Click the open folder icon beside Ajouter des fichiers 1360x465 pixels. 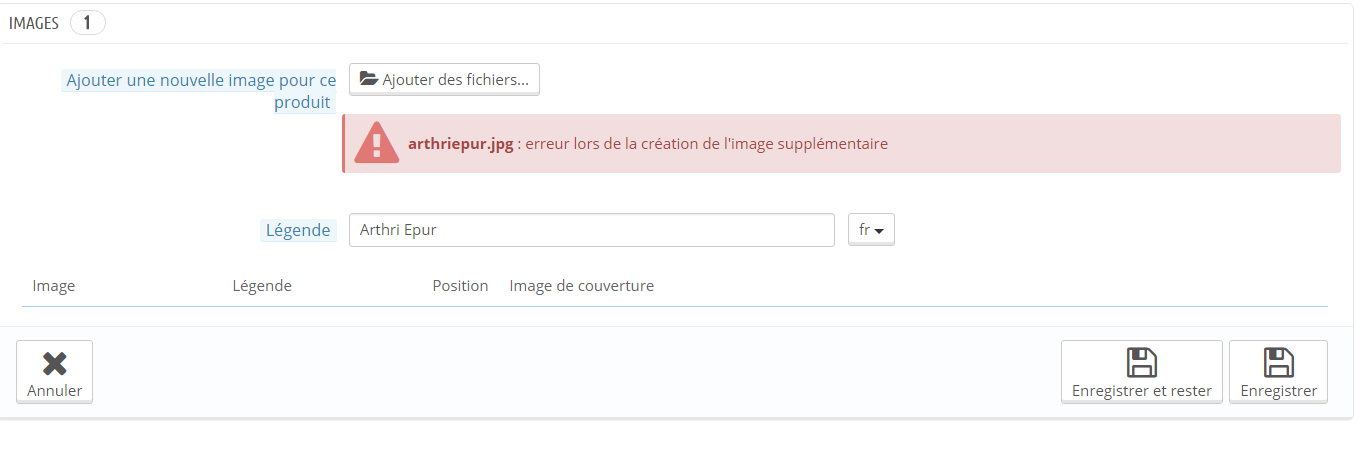tap(369, 79)
